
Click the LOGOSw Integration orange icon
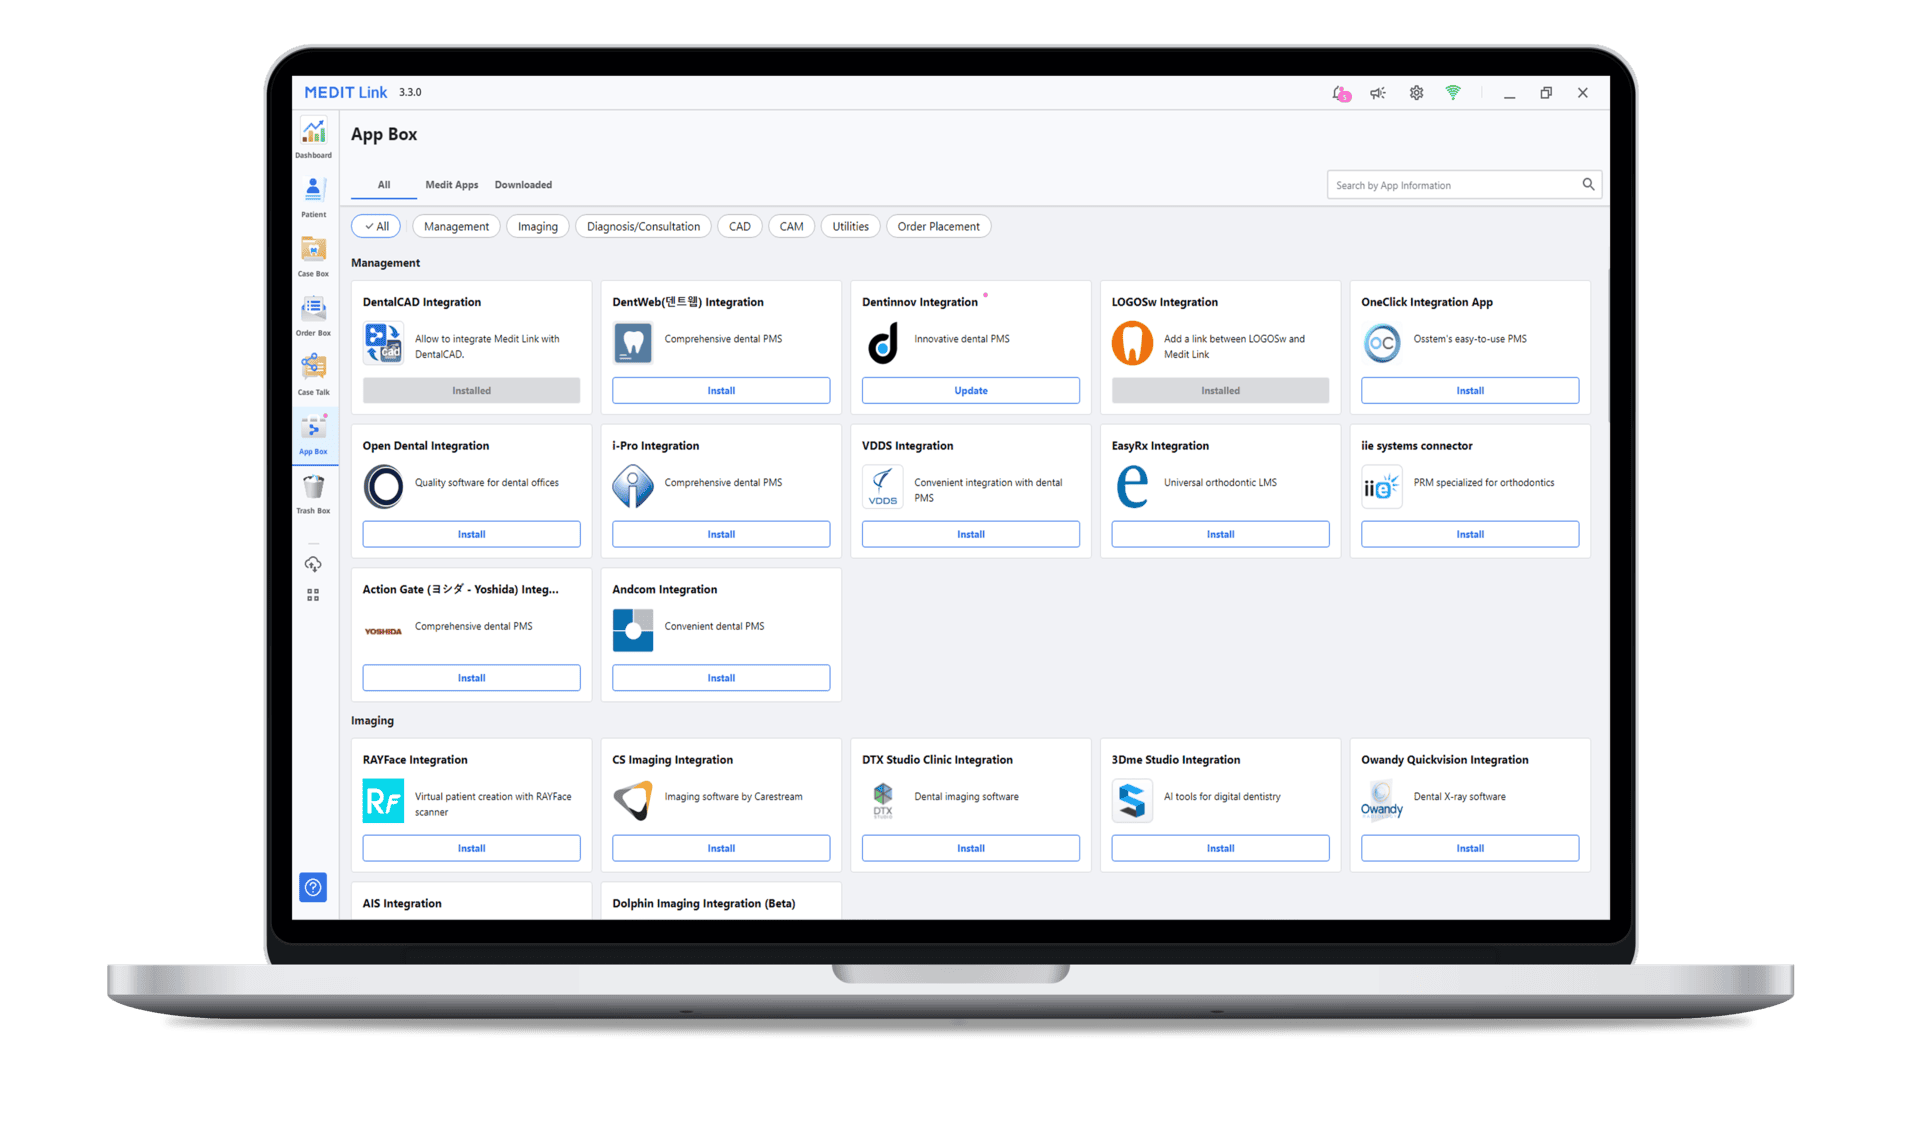(1132, 343)
